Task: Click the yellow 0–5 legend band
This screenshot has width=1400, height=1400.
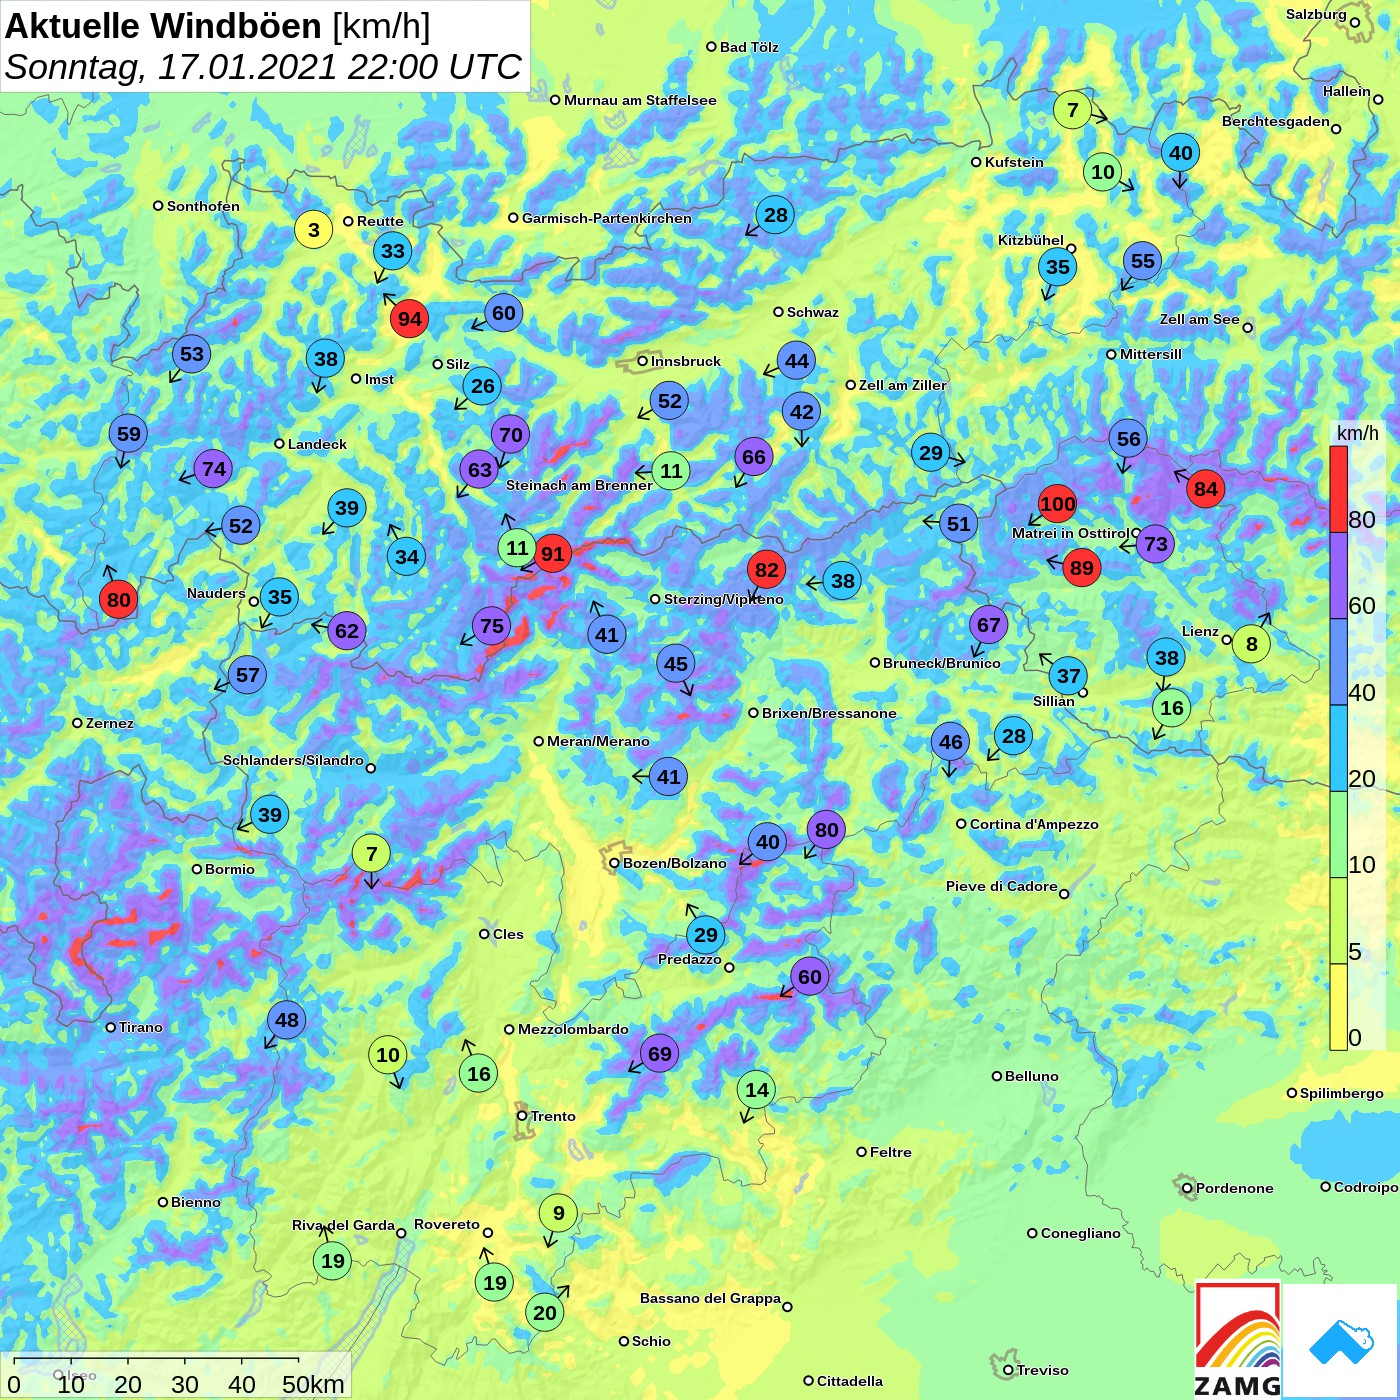Action: coord(1338,1007)
